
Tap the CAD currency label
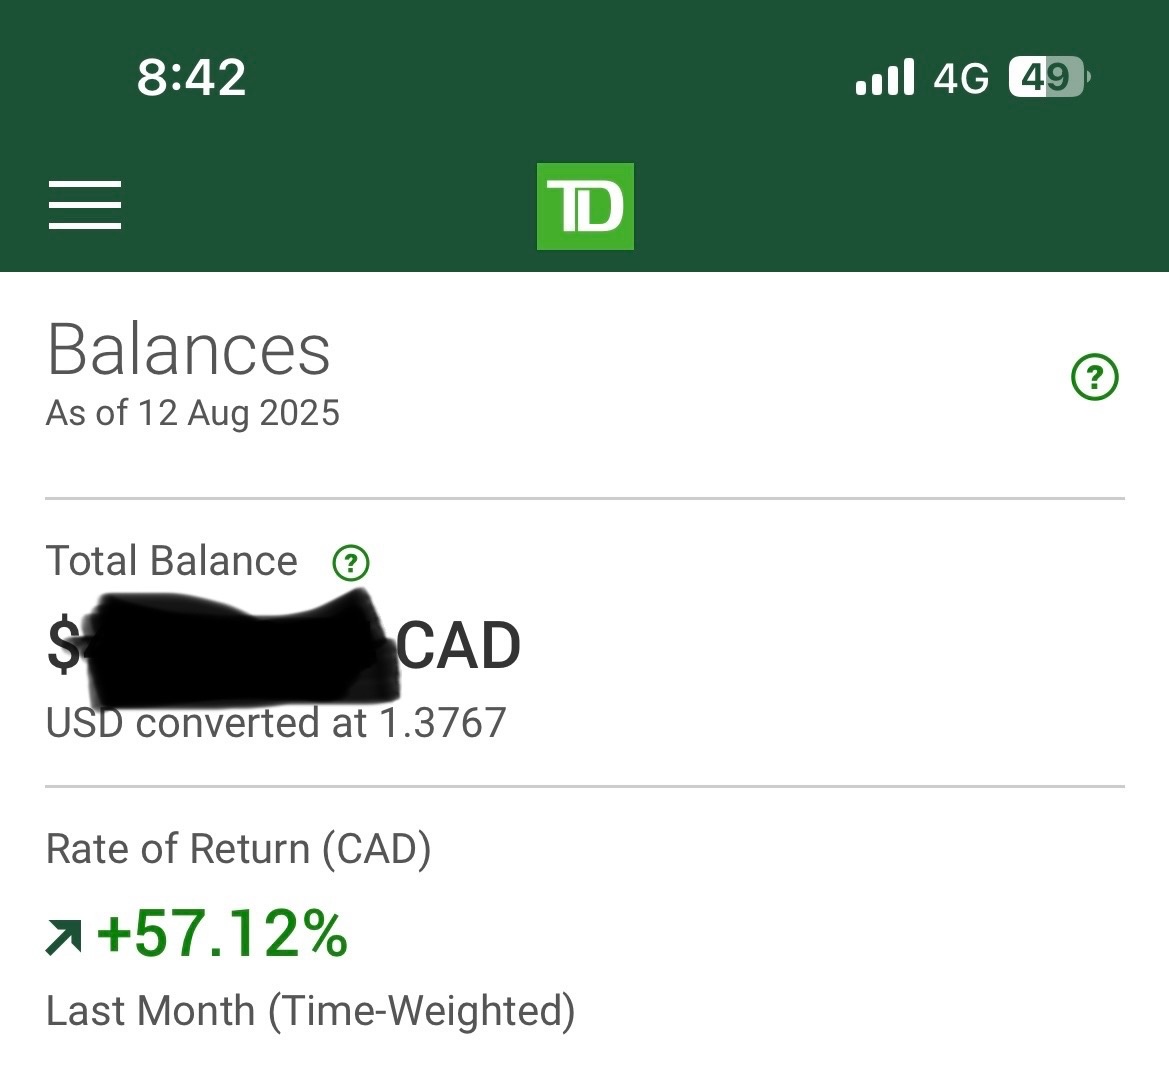458,646
